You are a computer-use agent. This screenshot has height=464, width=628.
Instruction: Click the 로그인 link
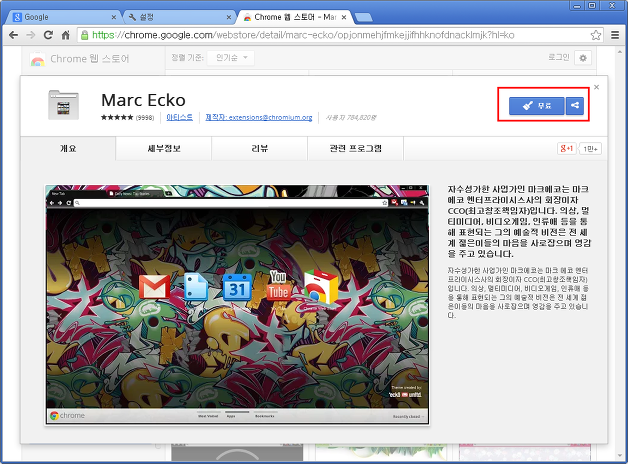[559, 57]
